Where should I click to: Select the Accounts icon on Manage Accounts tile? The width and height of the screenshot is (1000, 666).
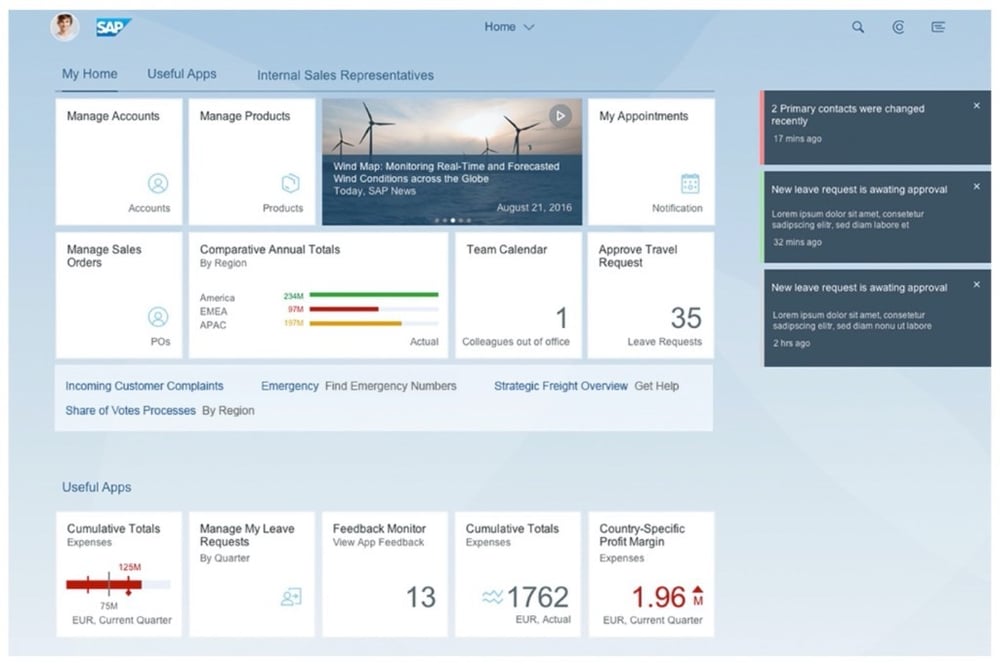click(x=159, y=184)
